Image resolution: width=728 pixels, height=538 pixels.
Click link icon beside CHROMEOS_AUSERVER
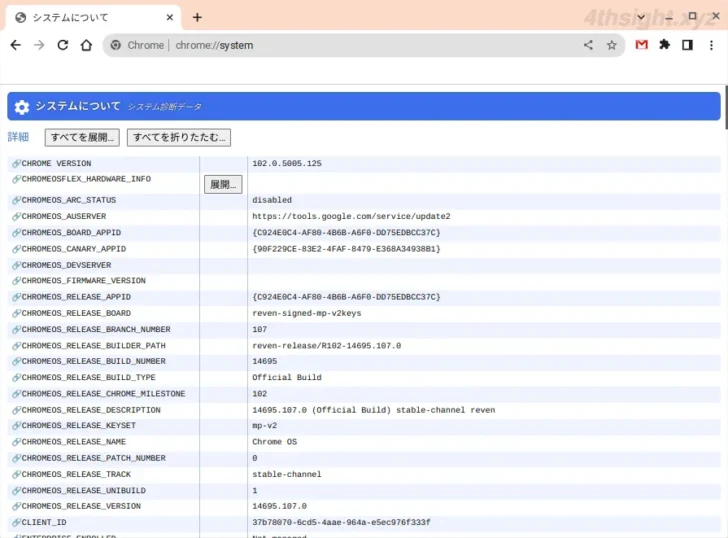17,216
